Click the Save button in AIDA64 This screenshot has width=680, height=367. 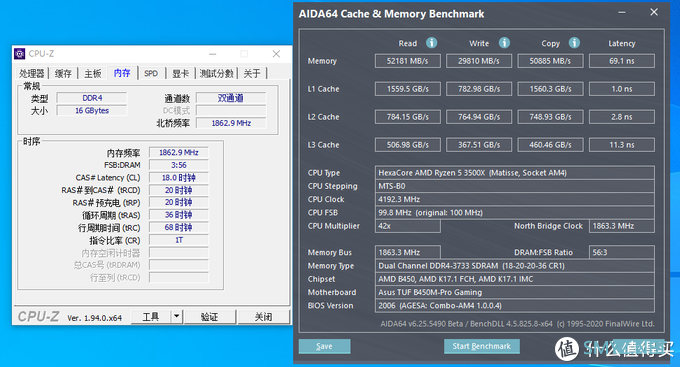[324, 346]
